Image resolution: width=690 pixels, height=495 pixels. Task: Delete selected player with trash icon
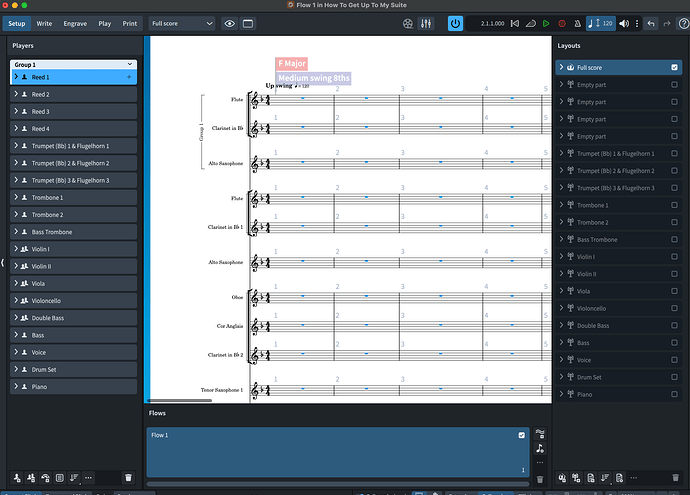point(128,477)
